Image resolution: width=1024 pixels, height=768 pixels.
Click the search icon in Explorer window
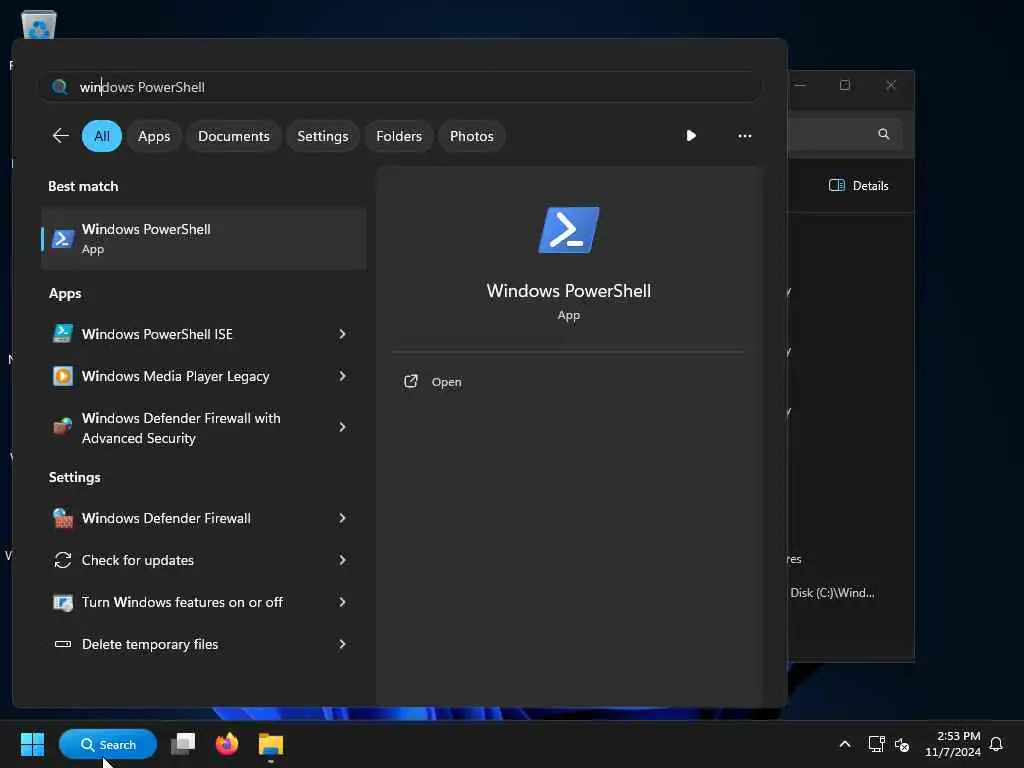[x=884, y=134]
